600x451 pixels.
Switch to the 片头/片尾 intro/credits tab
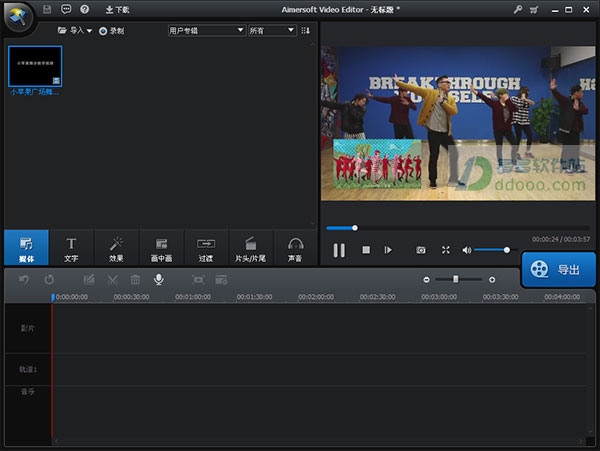[x=251, y=248]
